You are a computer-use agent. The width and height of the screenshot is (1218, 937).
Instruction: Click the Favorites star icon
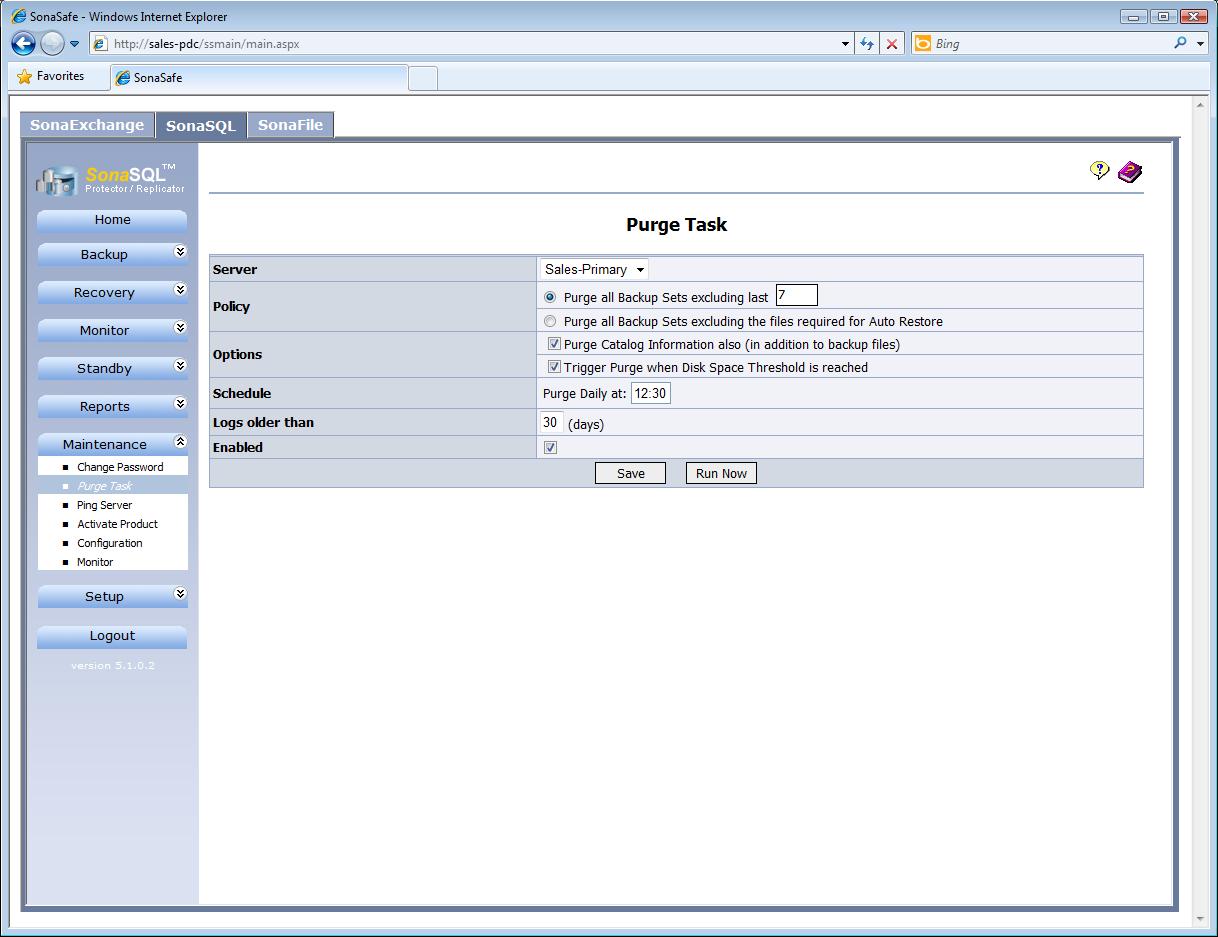tap(25, 77)
